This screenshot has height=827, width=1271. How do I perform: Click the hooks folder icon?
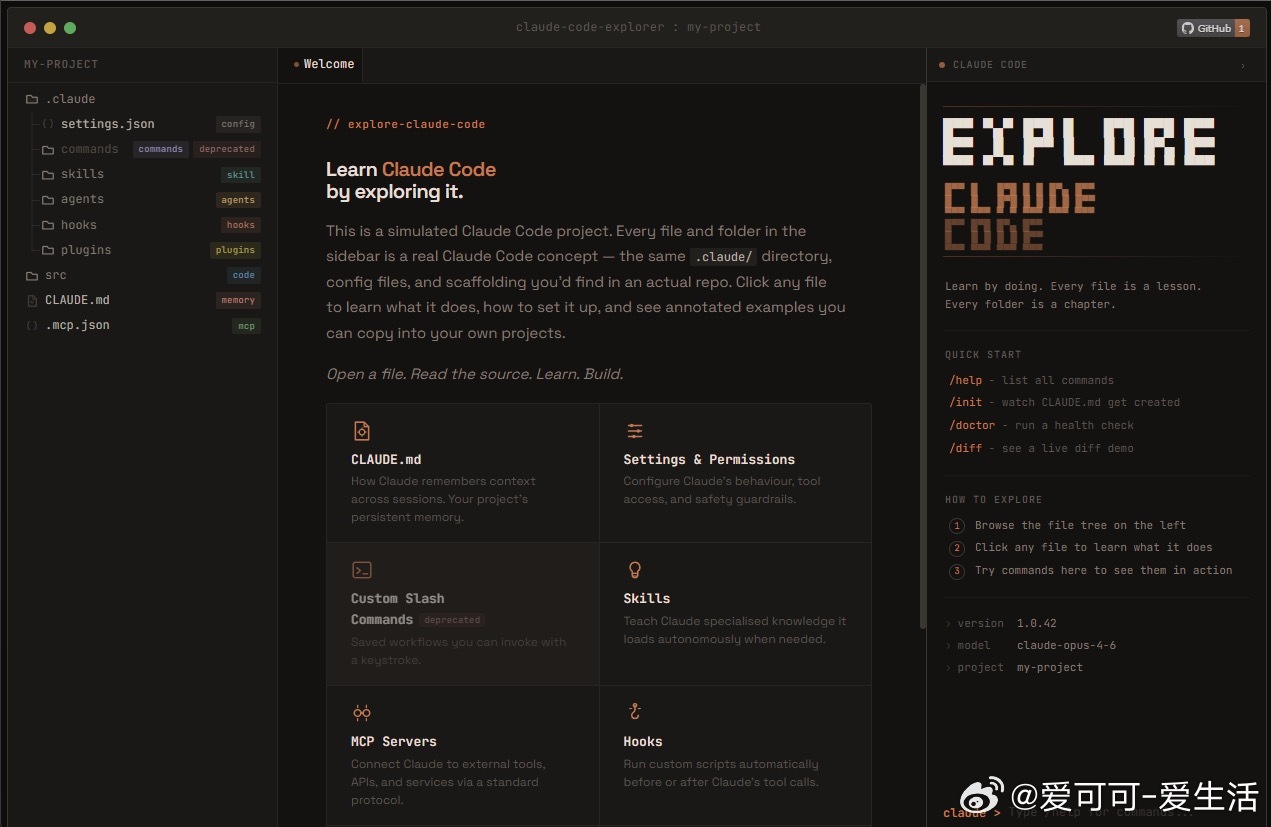(x=48, y=225)
